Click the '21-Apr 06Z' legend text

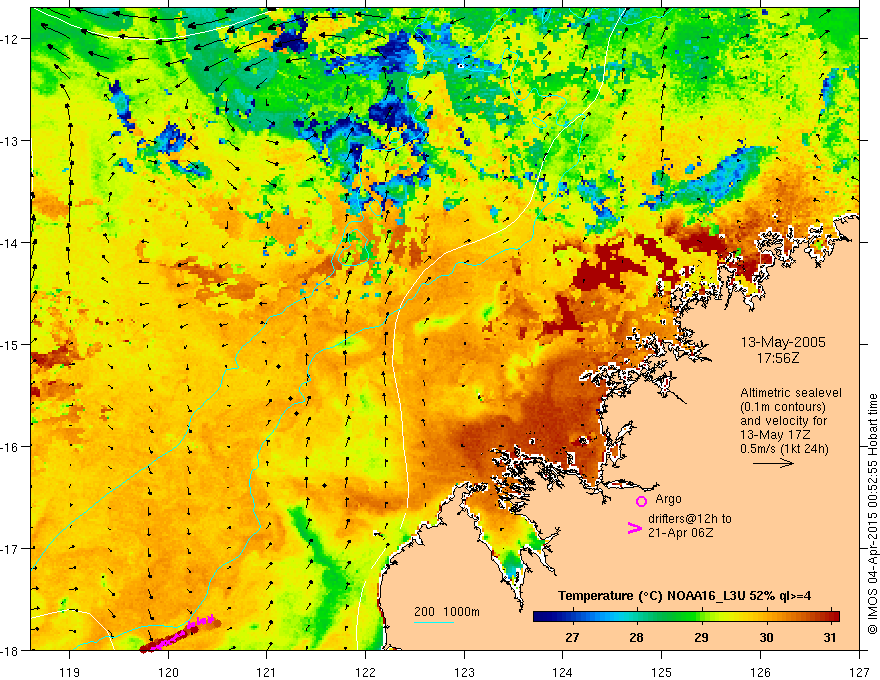click(x=680, y=533)
